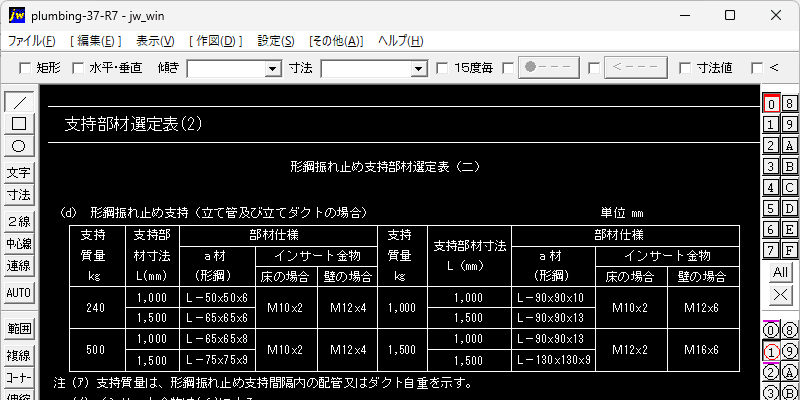This screenshot has width=800, height=400.
Task: Select layer group 8 circle button
Action: 789,331
